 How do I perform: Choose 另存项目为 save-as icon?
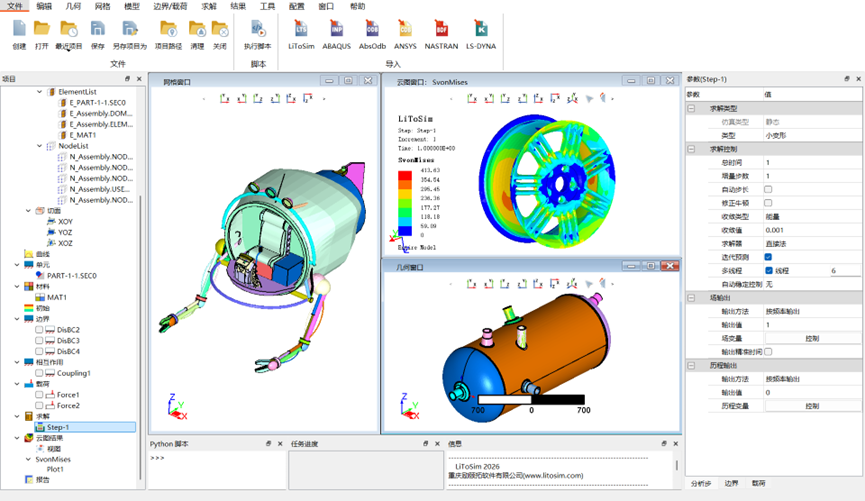(130, 29)
